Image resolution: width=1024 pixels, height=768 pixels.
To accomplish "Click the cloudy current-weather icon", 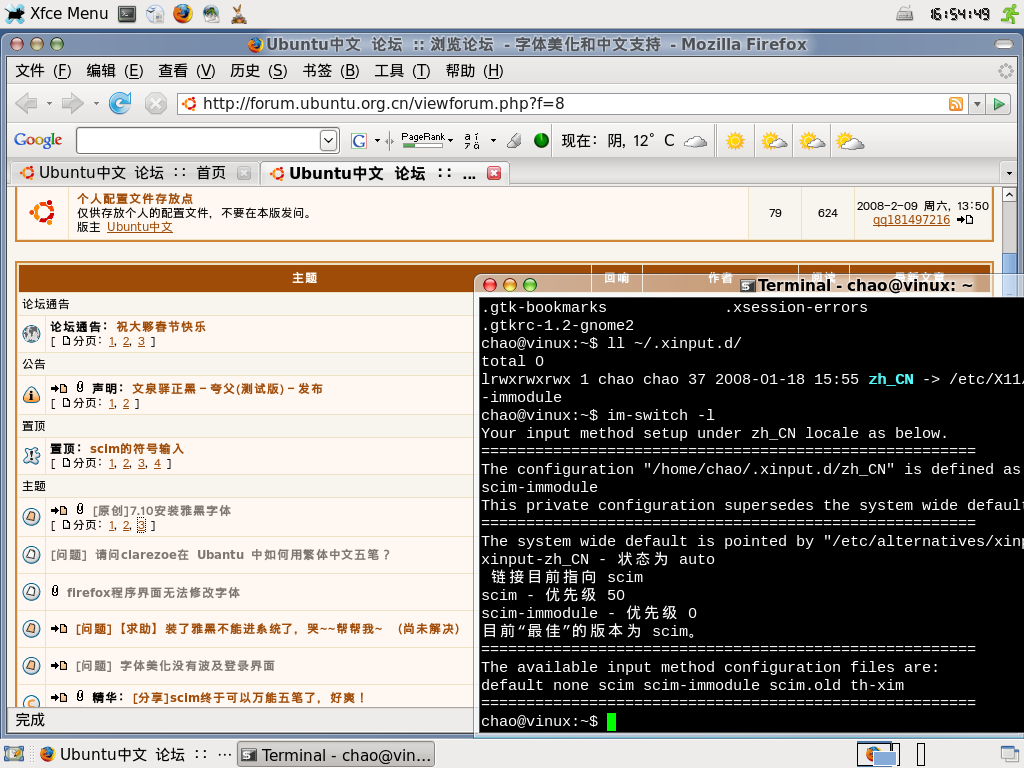I will tap(696, 141).
